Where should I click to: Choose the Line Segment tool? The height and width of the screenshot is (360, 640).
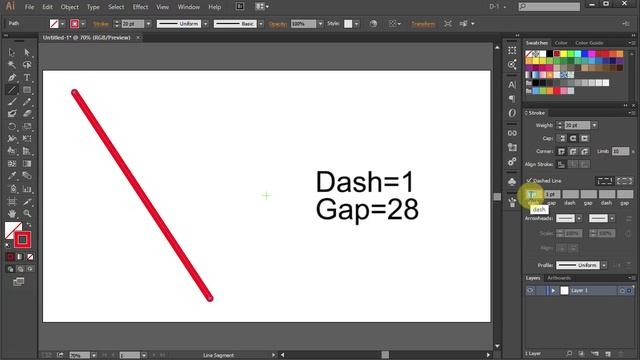(x=12, y=90)
